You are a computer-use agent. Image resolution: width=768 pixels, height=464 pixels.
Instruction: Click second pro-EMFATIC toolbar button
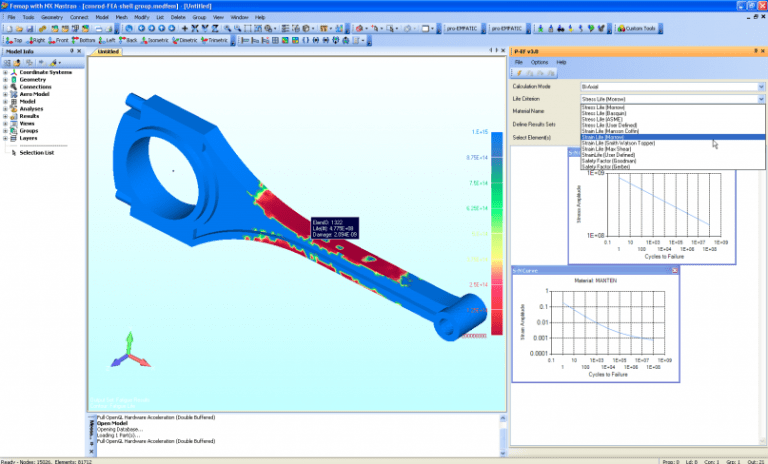click(x=507, y=28)
